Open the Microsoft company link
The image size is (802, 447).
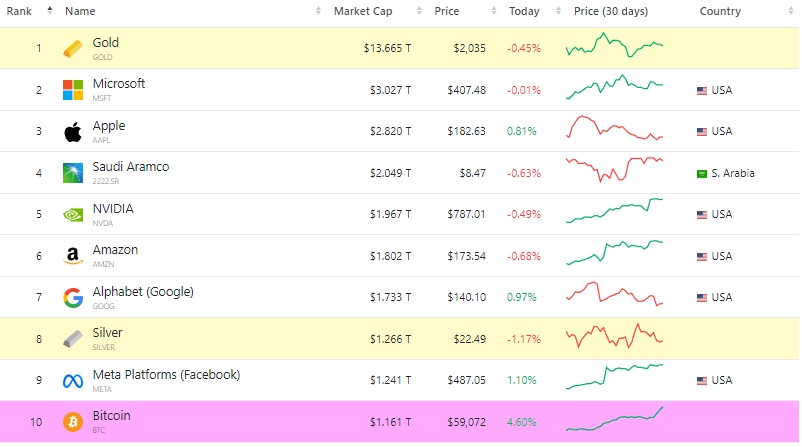119,83
